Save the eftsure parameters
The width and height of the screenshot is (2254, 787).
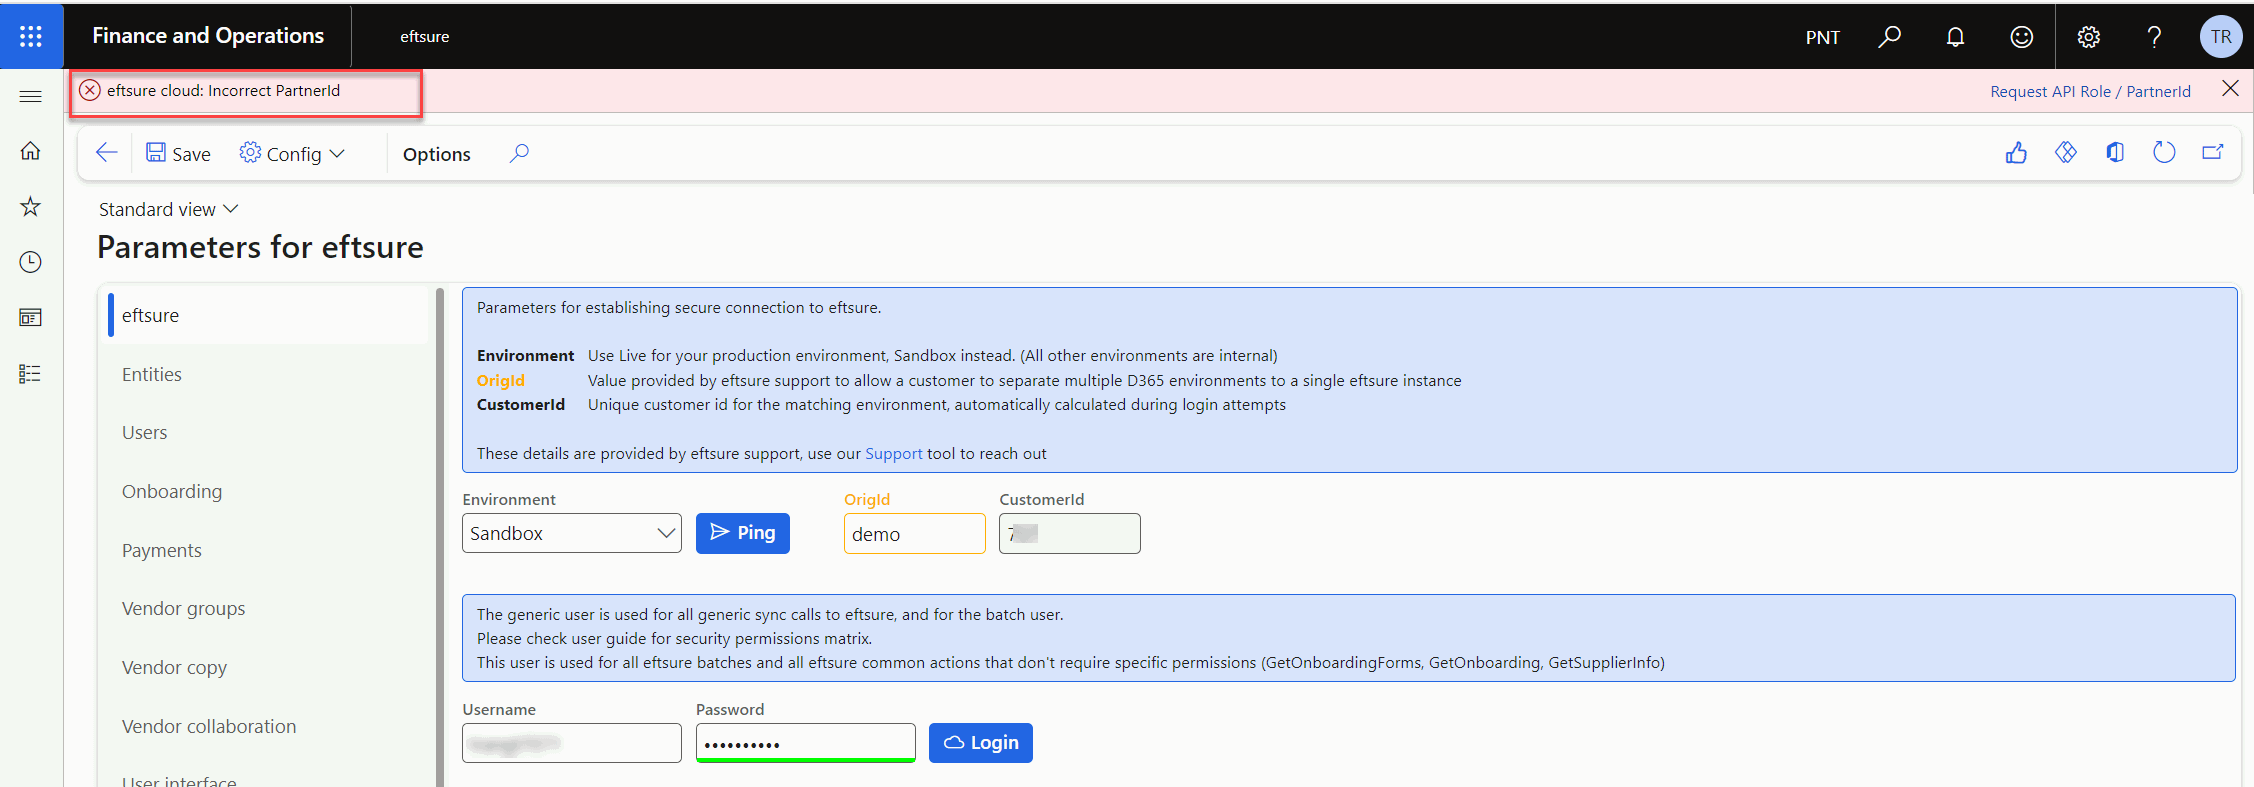click(x=178, y=153)
